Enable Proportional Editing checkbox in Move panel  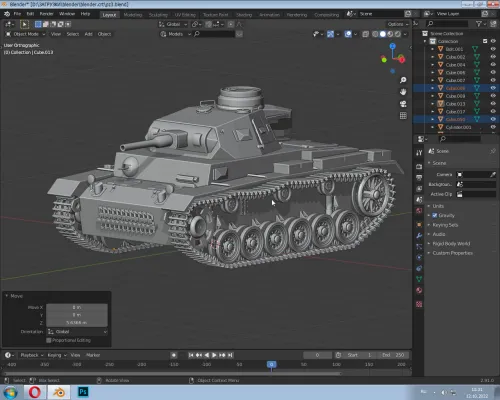coord(49,340)
